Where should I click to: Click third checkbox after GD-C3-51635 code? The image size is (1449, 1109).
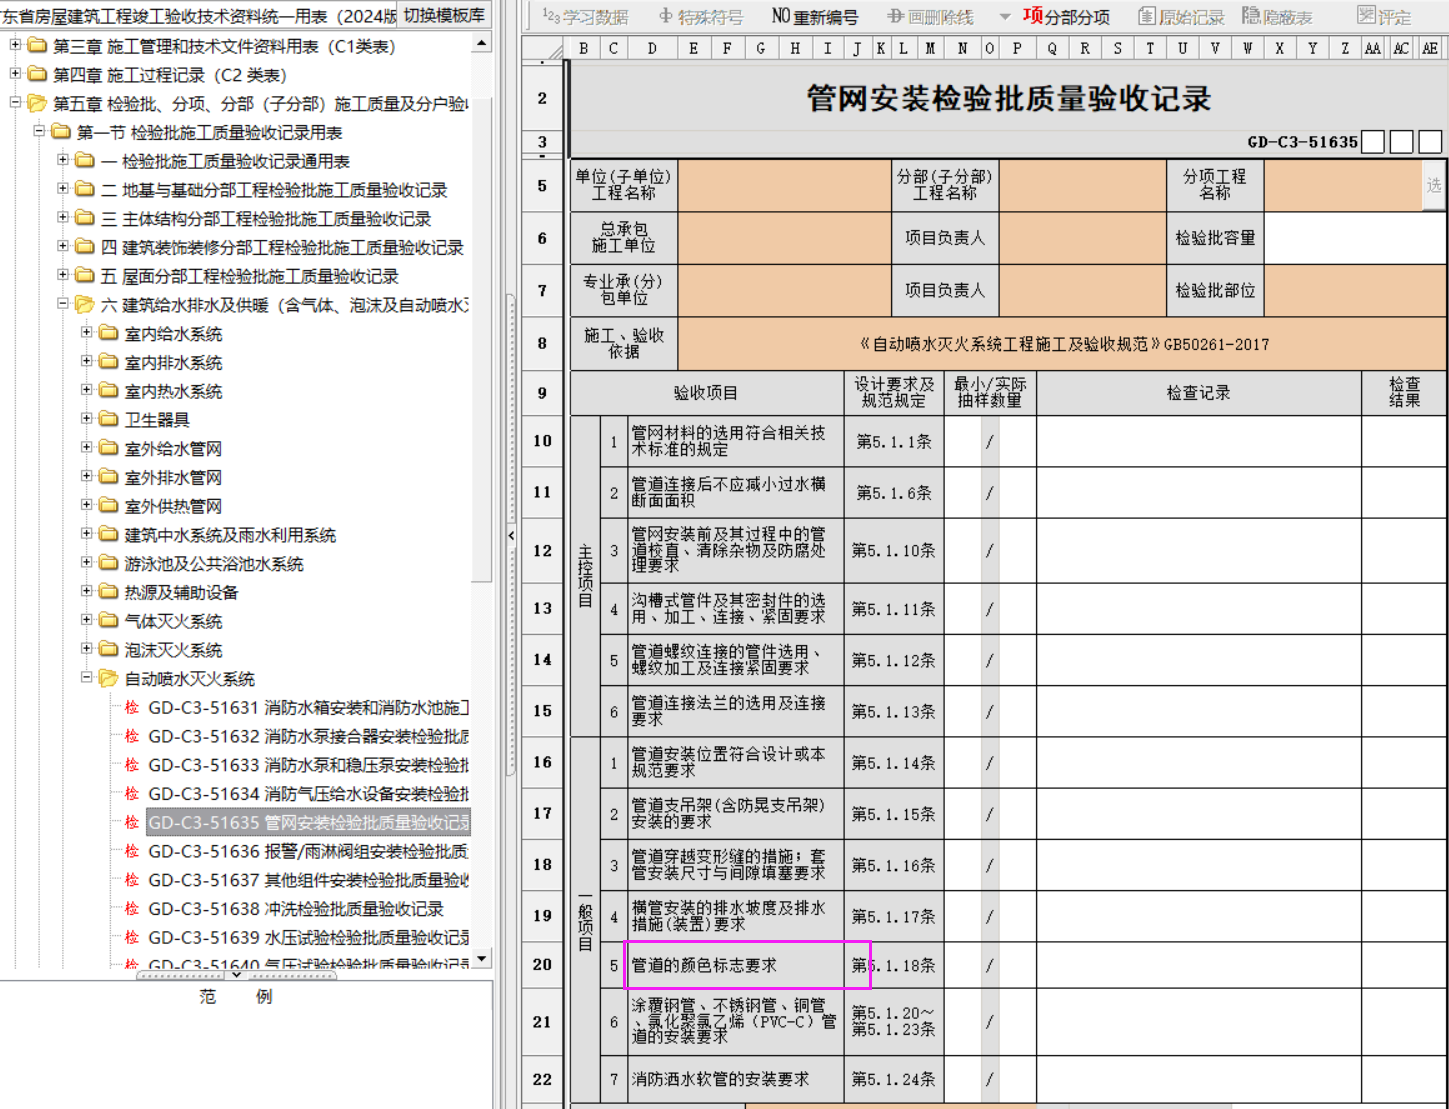coord(1431,141)
